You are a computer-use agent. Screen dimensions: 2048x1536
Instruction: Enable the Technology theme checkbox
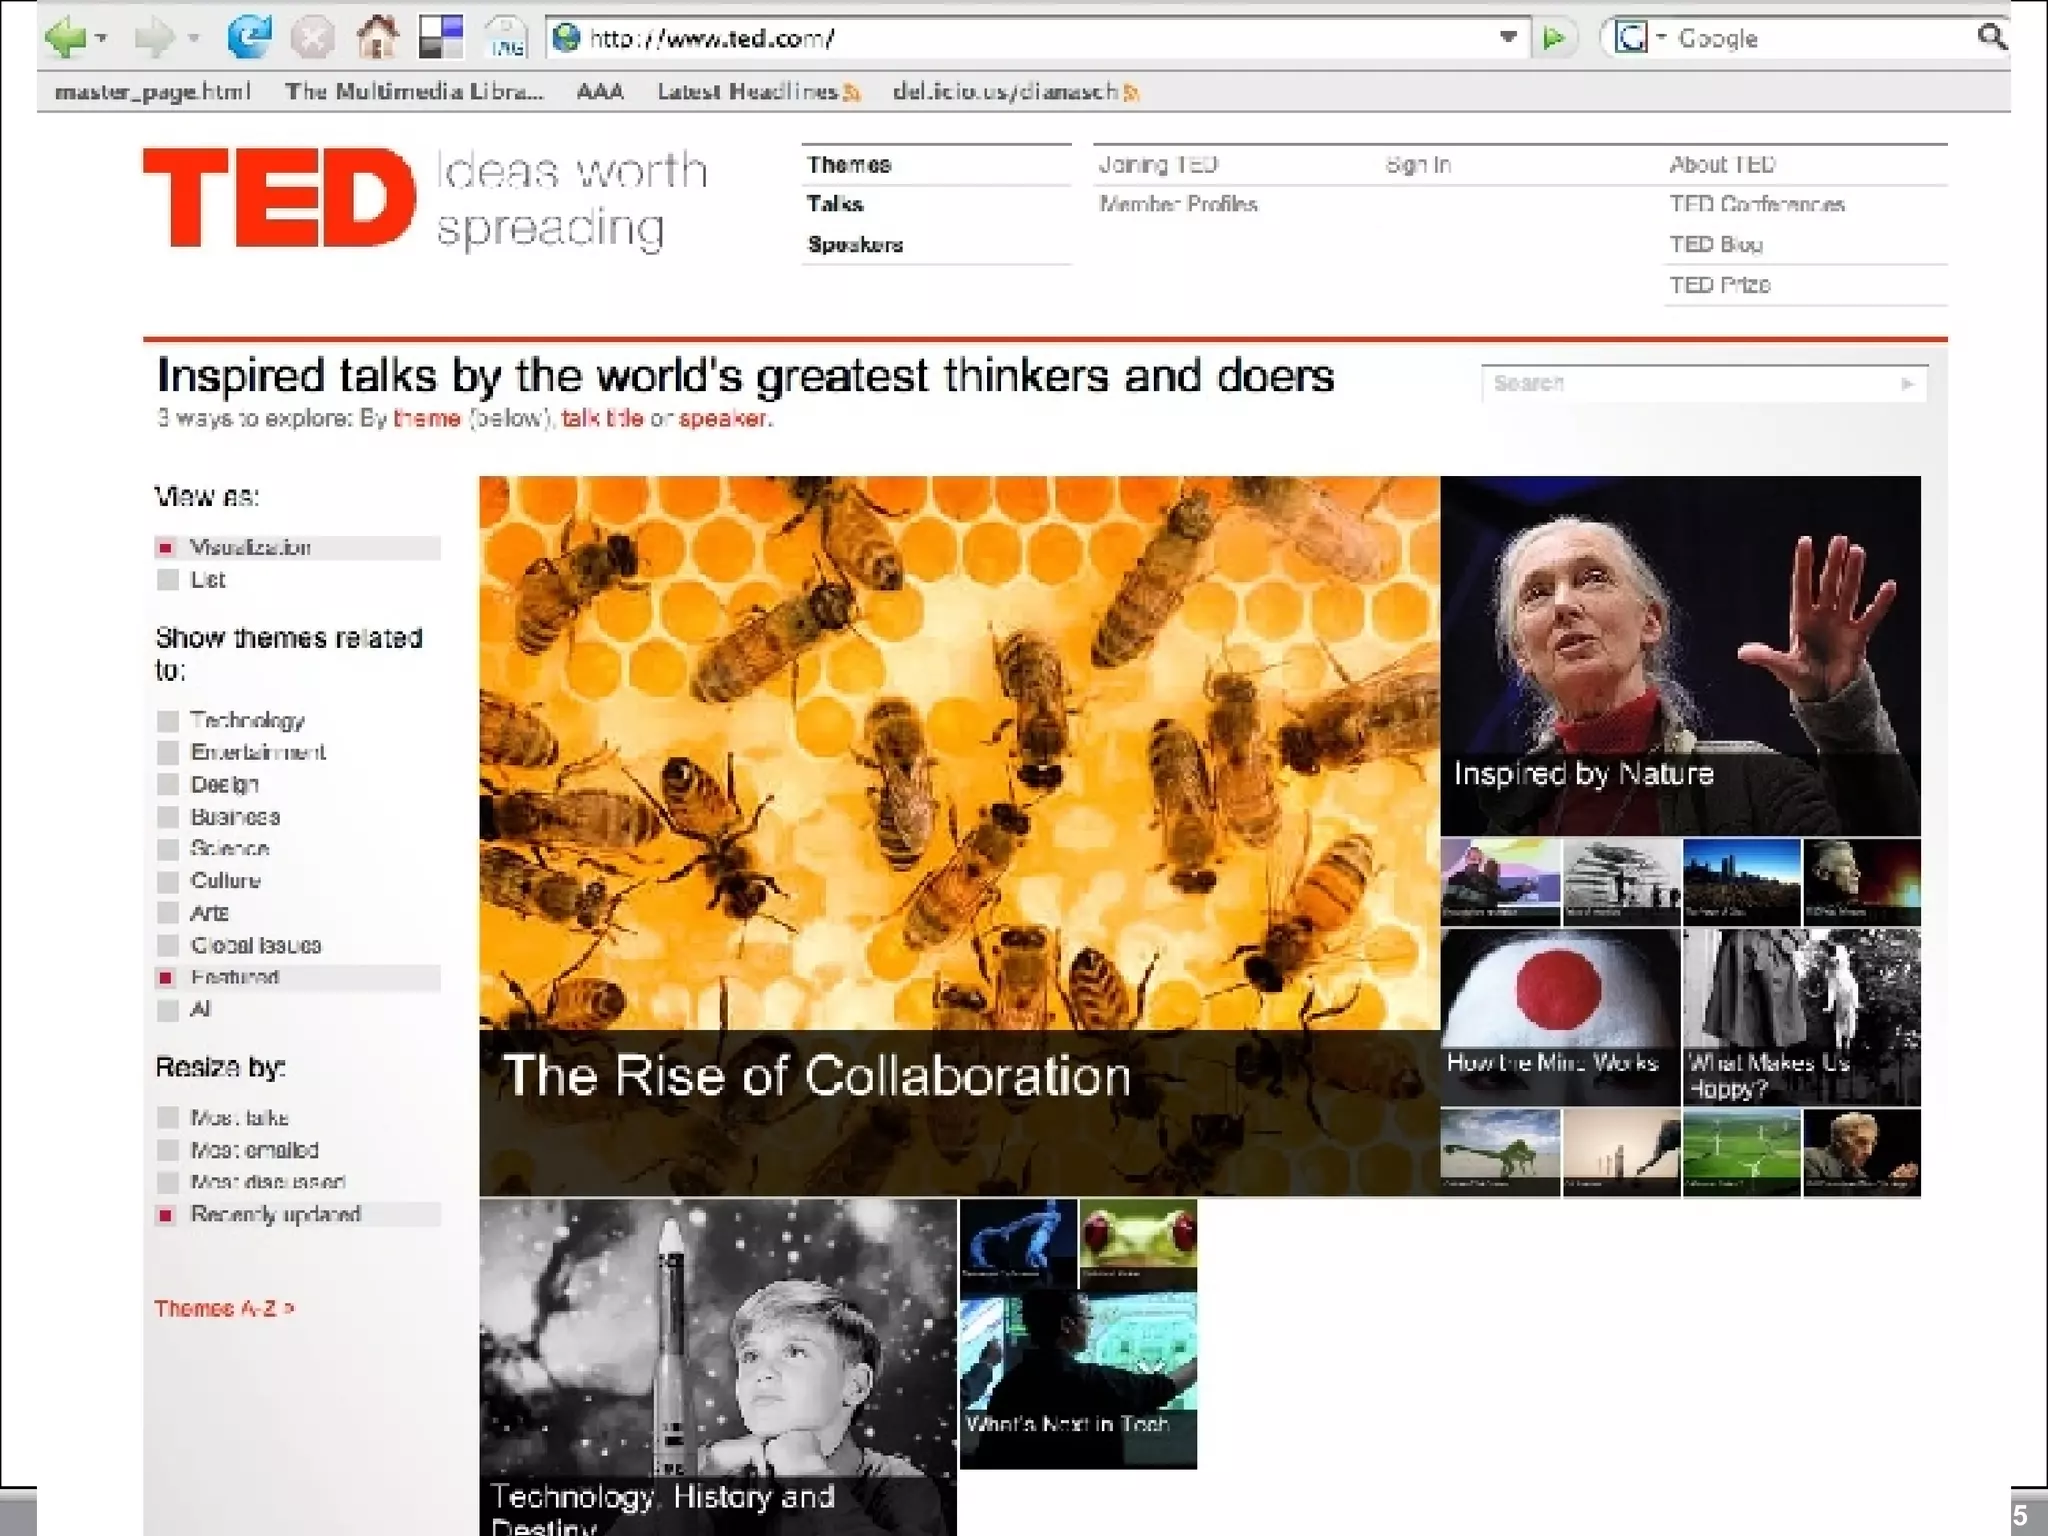[x=168, y=721]
